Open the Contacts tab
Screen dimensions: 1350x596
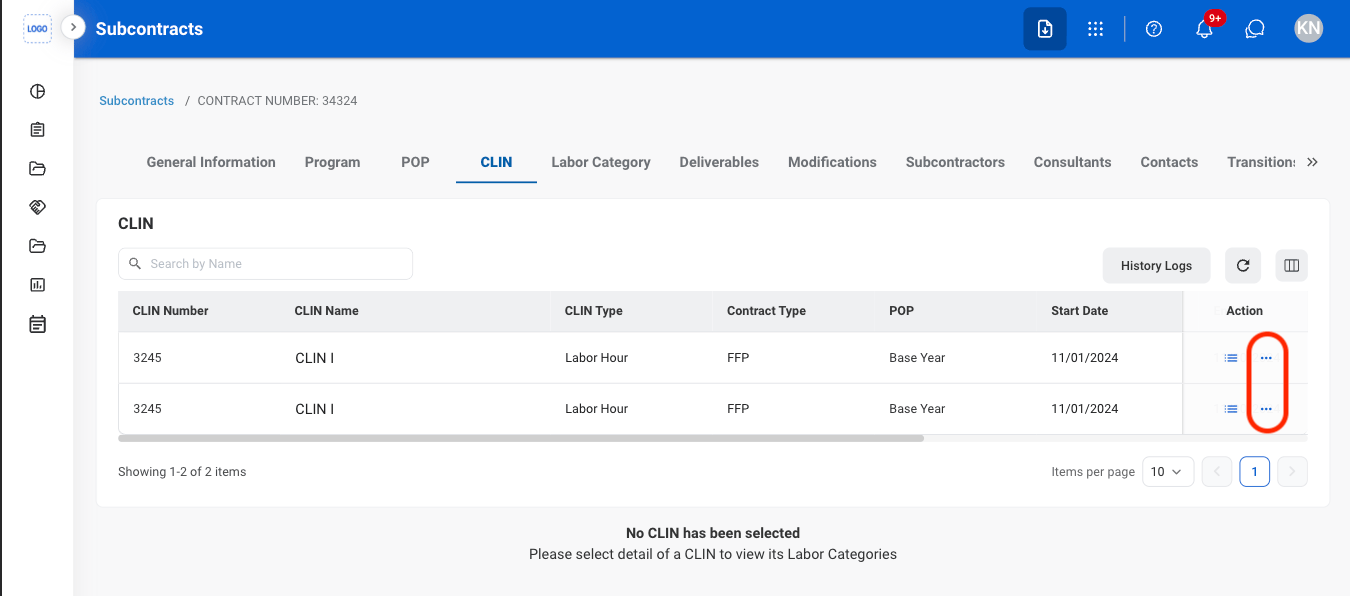[1169, 162]
